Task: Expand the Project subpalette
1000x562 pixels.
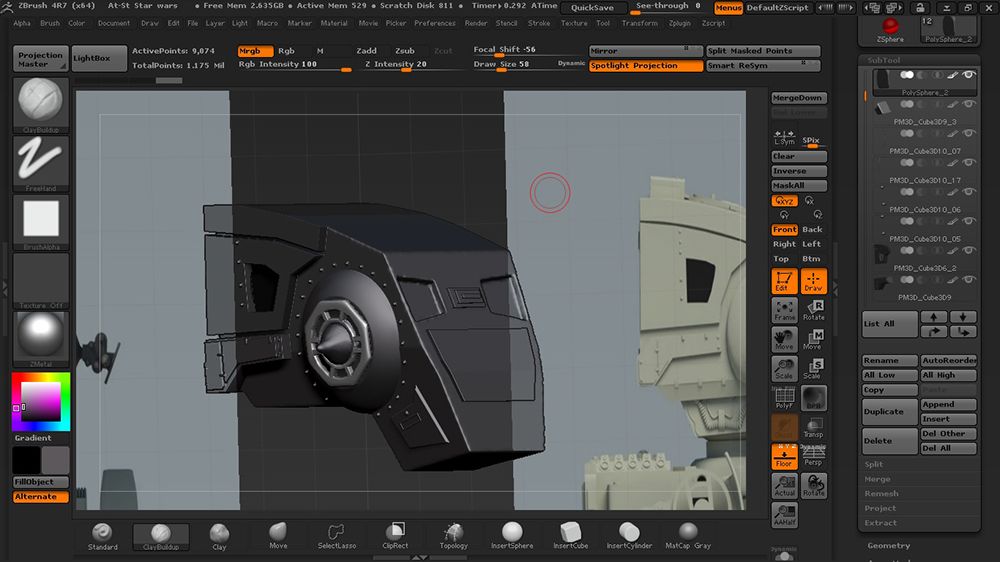Action: tap(881, 508)
